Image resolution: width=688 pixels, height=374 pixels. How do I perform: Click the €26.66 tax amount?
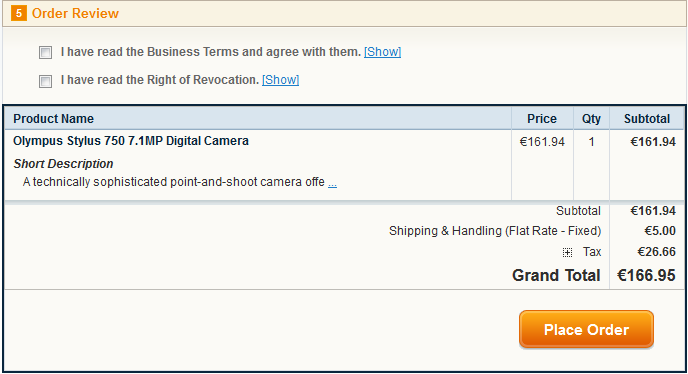point(656,252)
